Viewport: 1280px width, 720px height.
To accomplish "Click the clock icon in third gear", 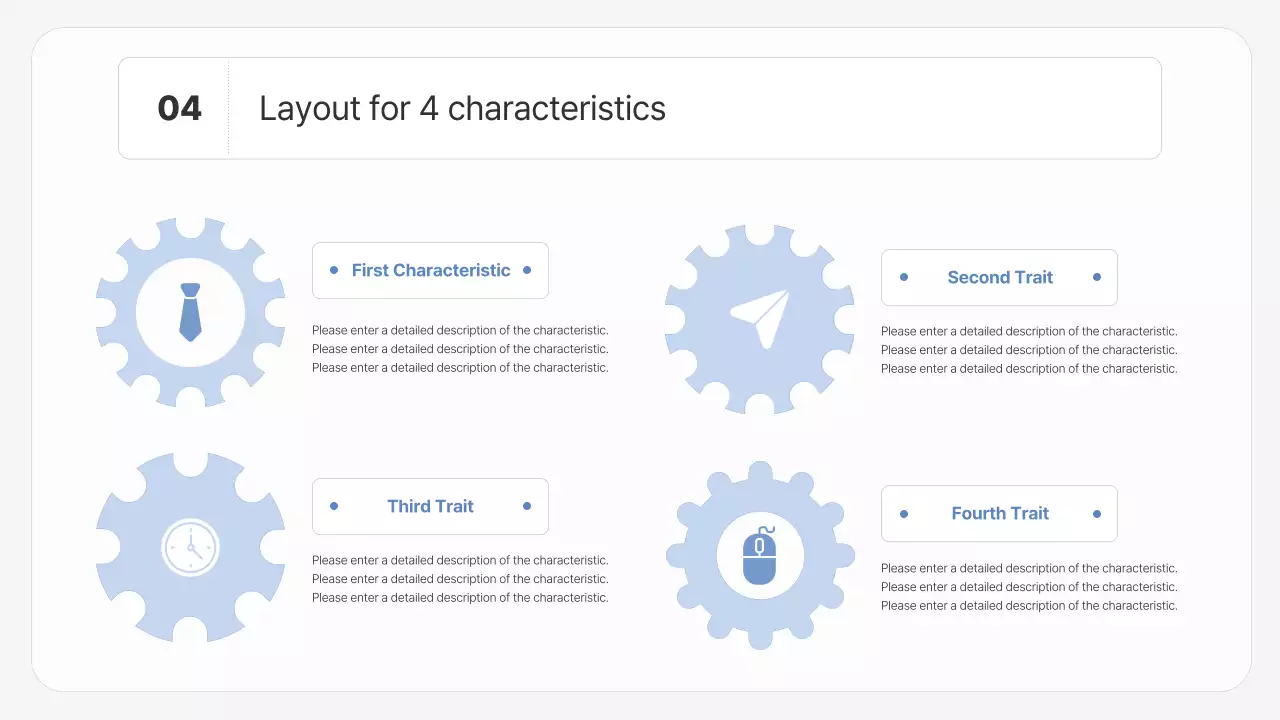I will click(x=190, y=547).
